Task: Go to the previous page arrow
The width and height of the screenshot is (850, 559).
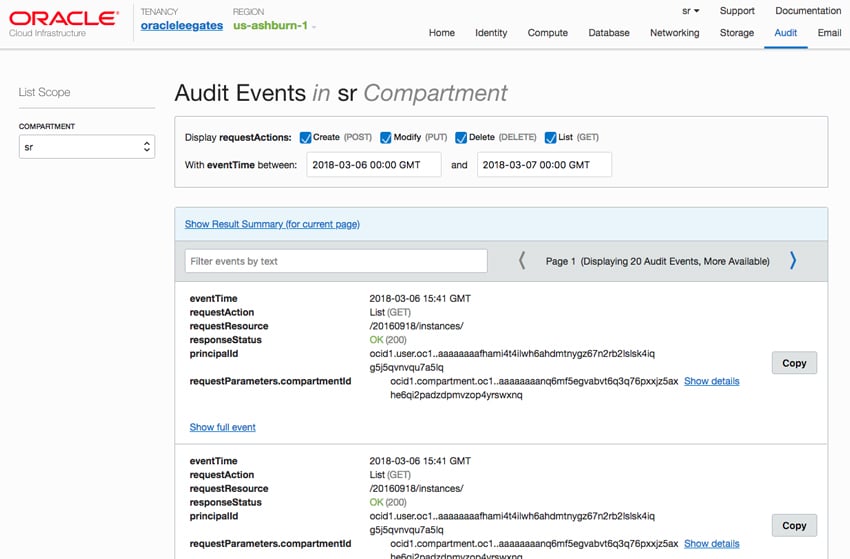Action: (x=521, y=261)
